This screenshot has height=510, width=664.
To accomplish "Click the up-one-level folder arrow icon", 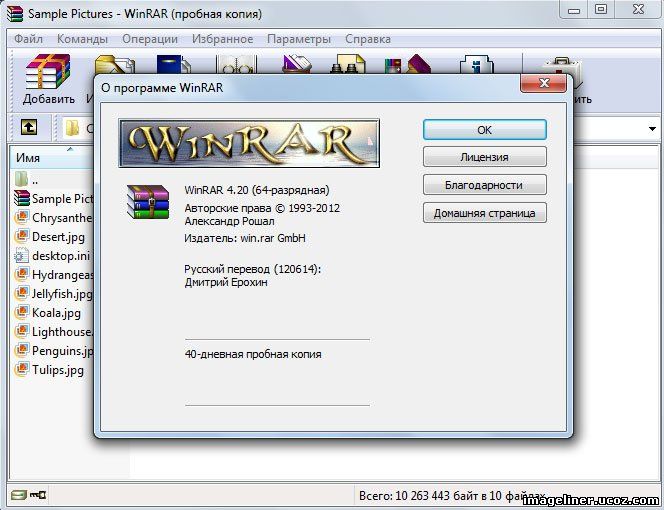I will pos(30,127).
